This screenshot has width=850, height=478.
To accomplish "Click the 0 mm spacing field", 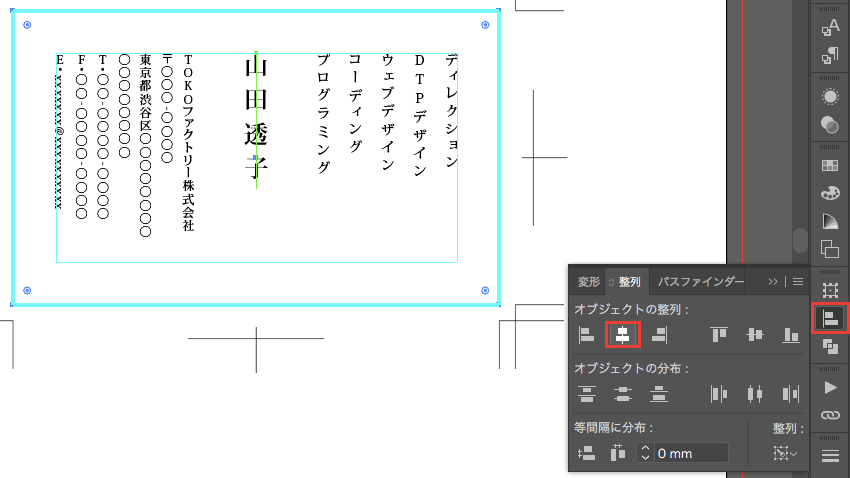I will [x=691, y=453].
